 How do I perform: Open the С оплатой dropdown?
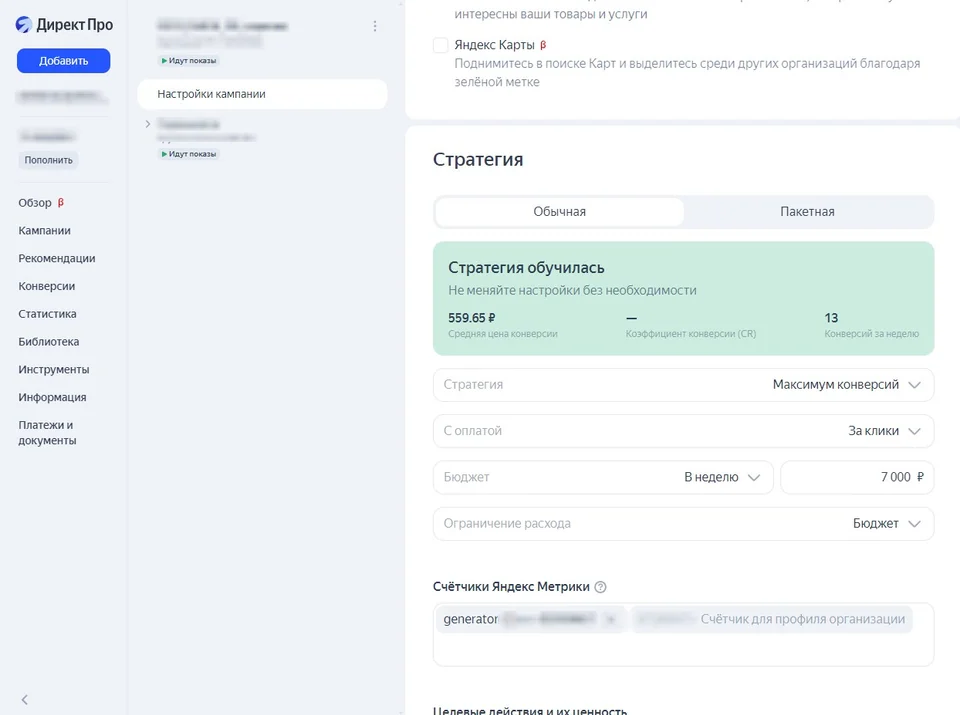(683, 431)
